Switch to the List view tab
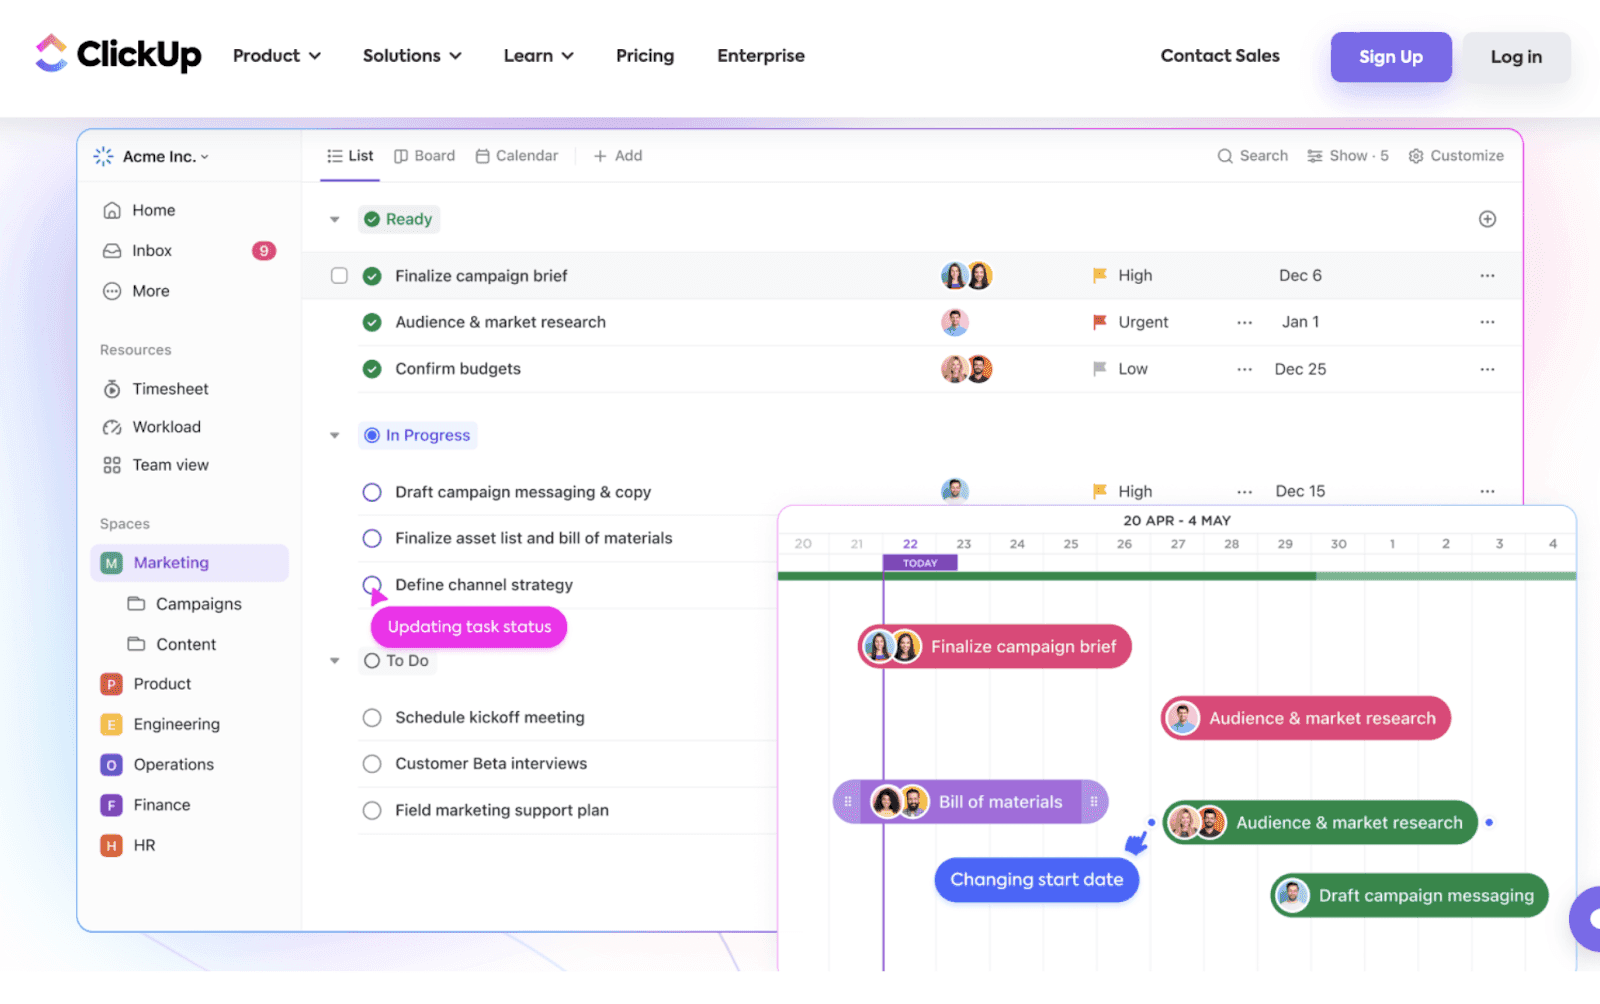The width and height of the screenshot is (1600, 1004). tap(350, 156)
